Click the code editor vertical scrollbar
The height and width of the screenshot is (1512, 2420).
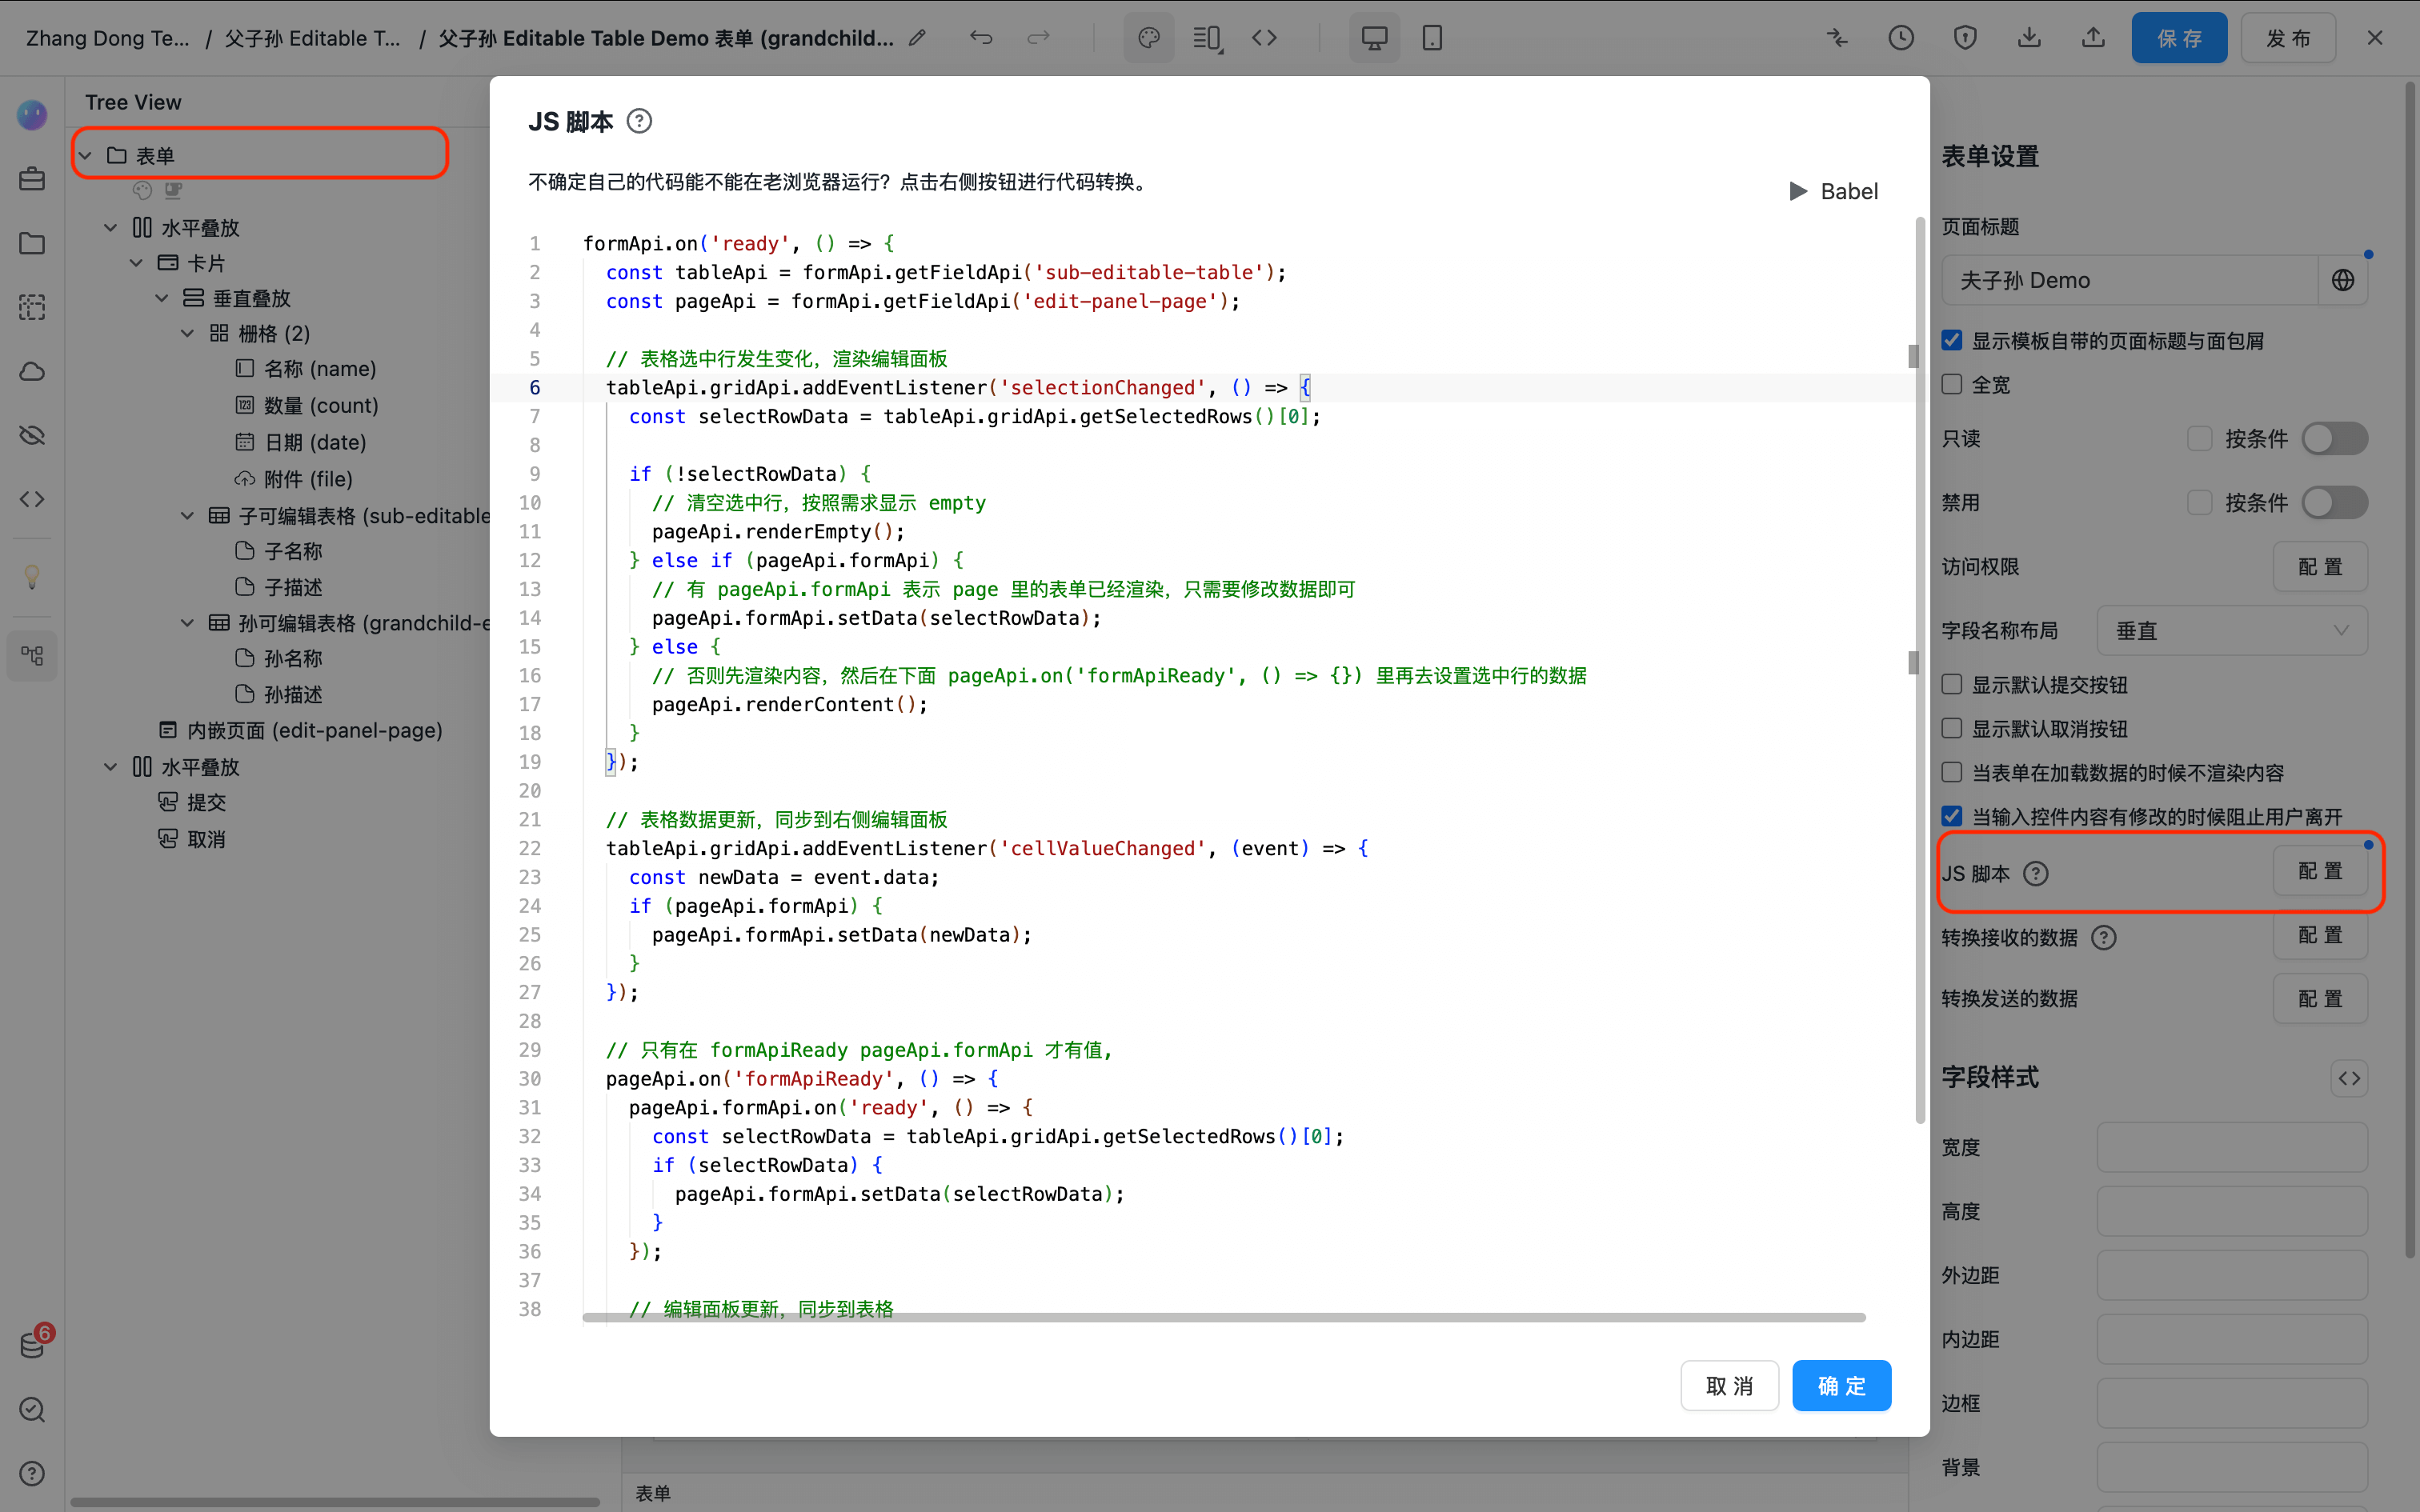(1919, 670)
